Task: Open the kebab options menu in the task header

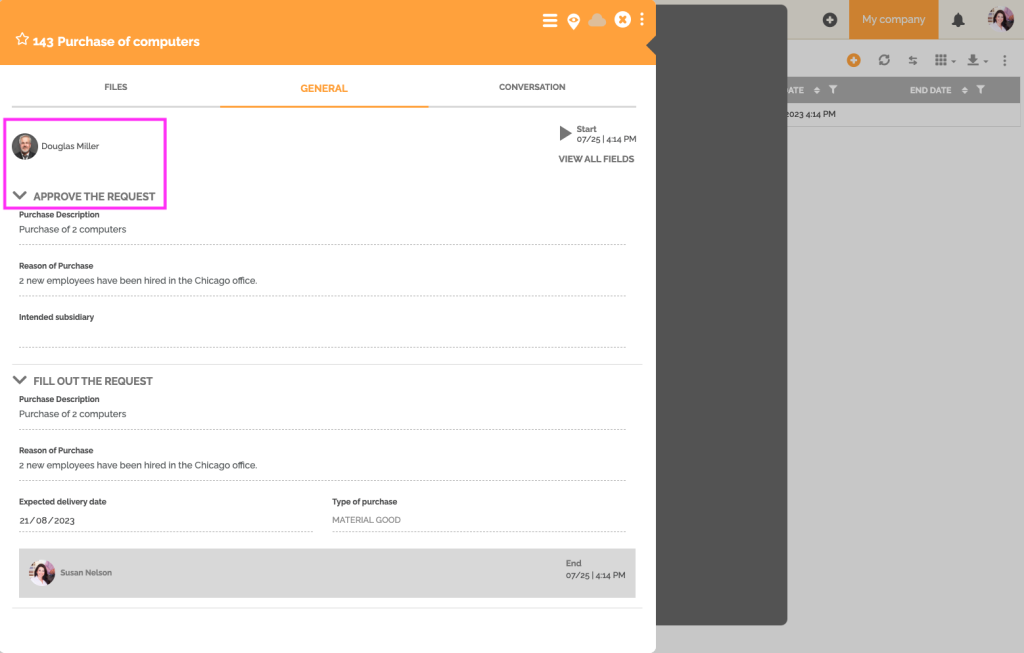Action: [642, 19]
